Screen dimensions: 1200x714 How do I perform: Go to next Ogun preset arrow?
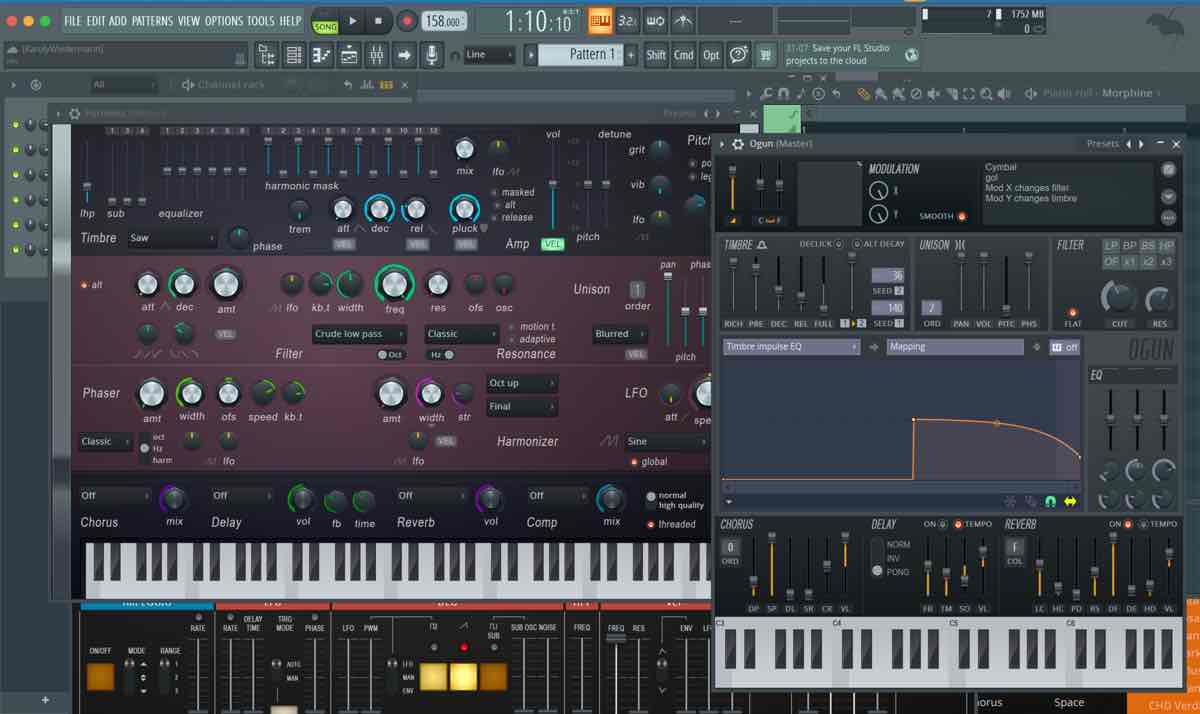point(1141,145)
